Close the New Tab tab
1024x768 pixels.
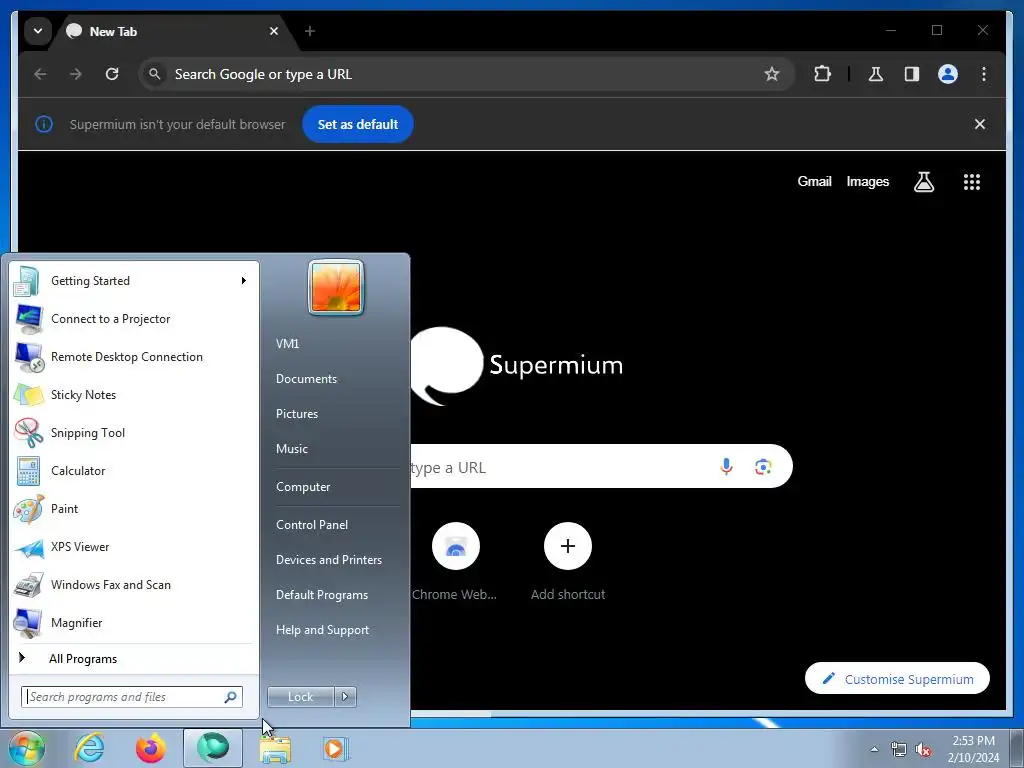[274, 31]
